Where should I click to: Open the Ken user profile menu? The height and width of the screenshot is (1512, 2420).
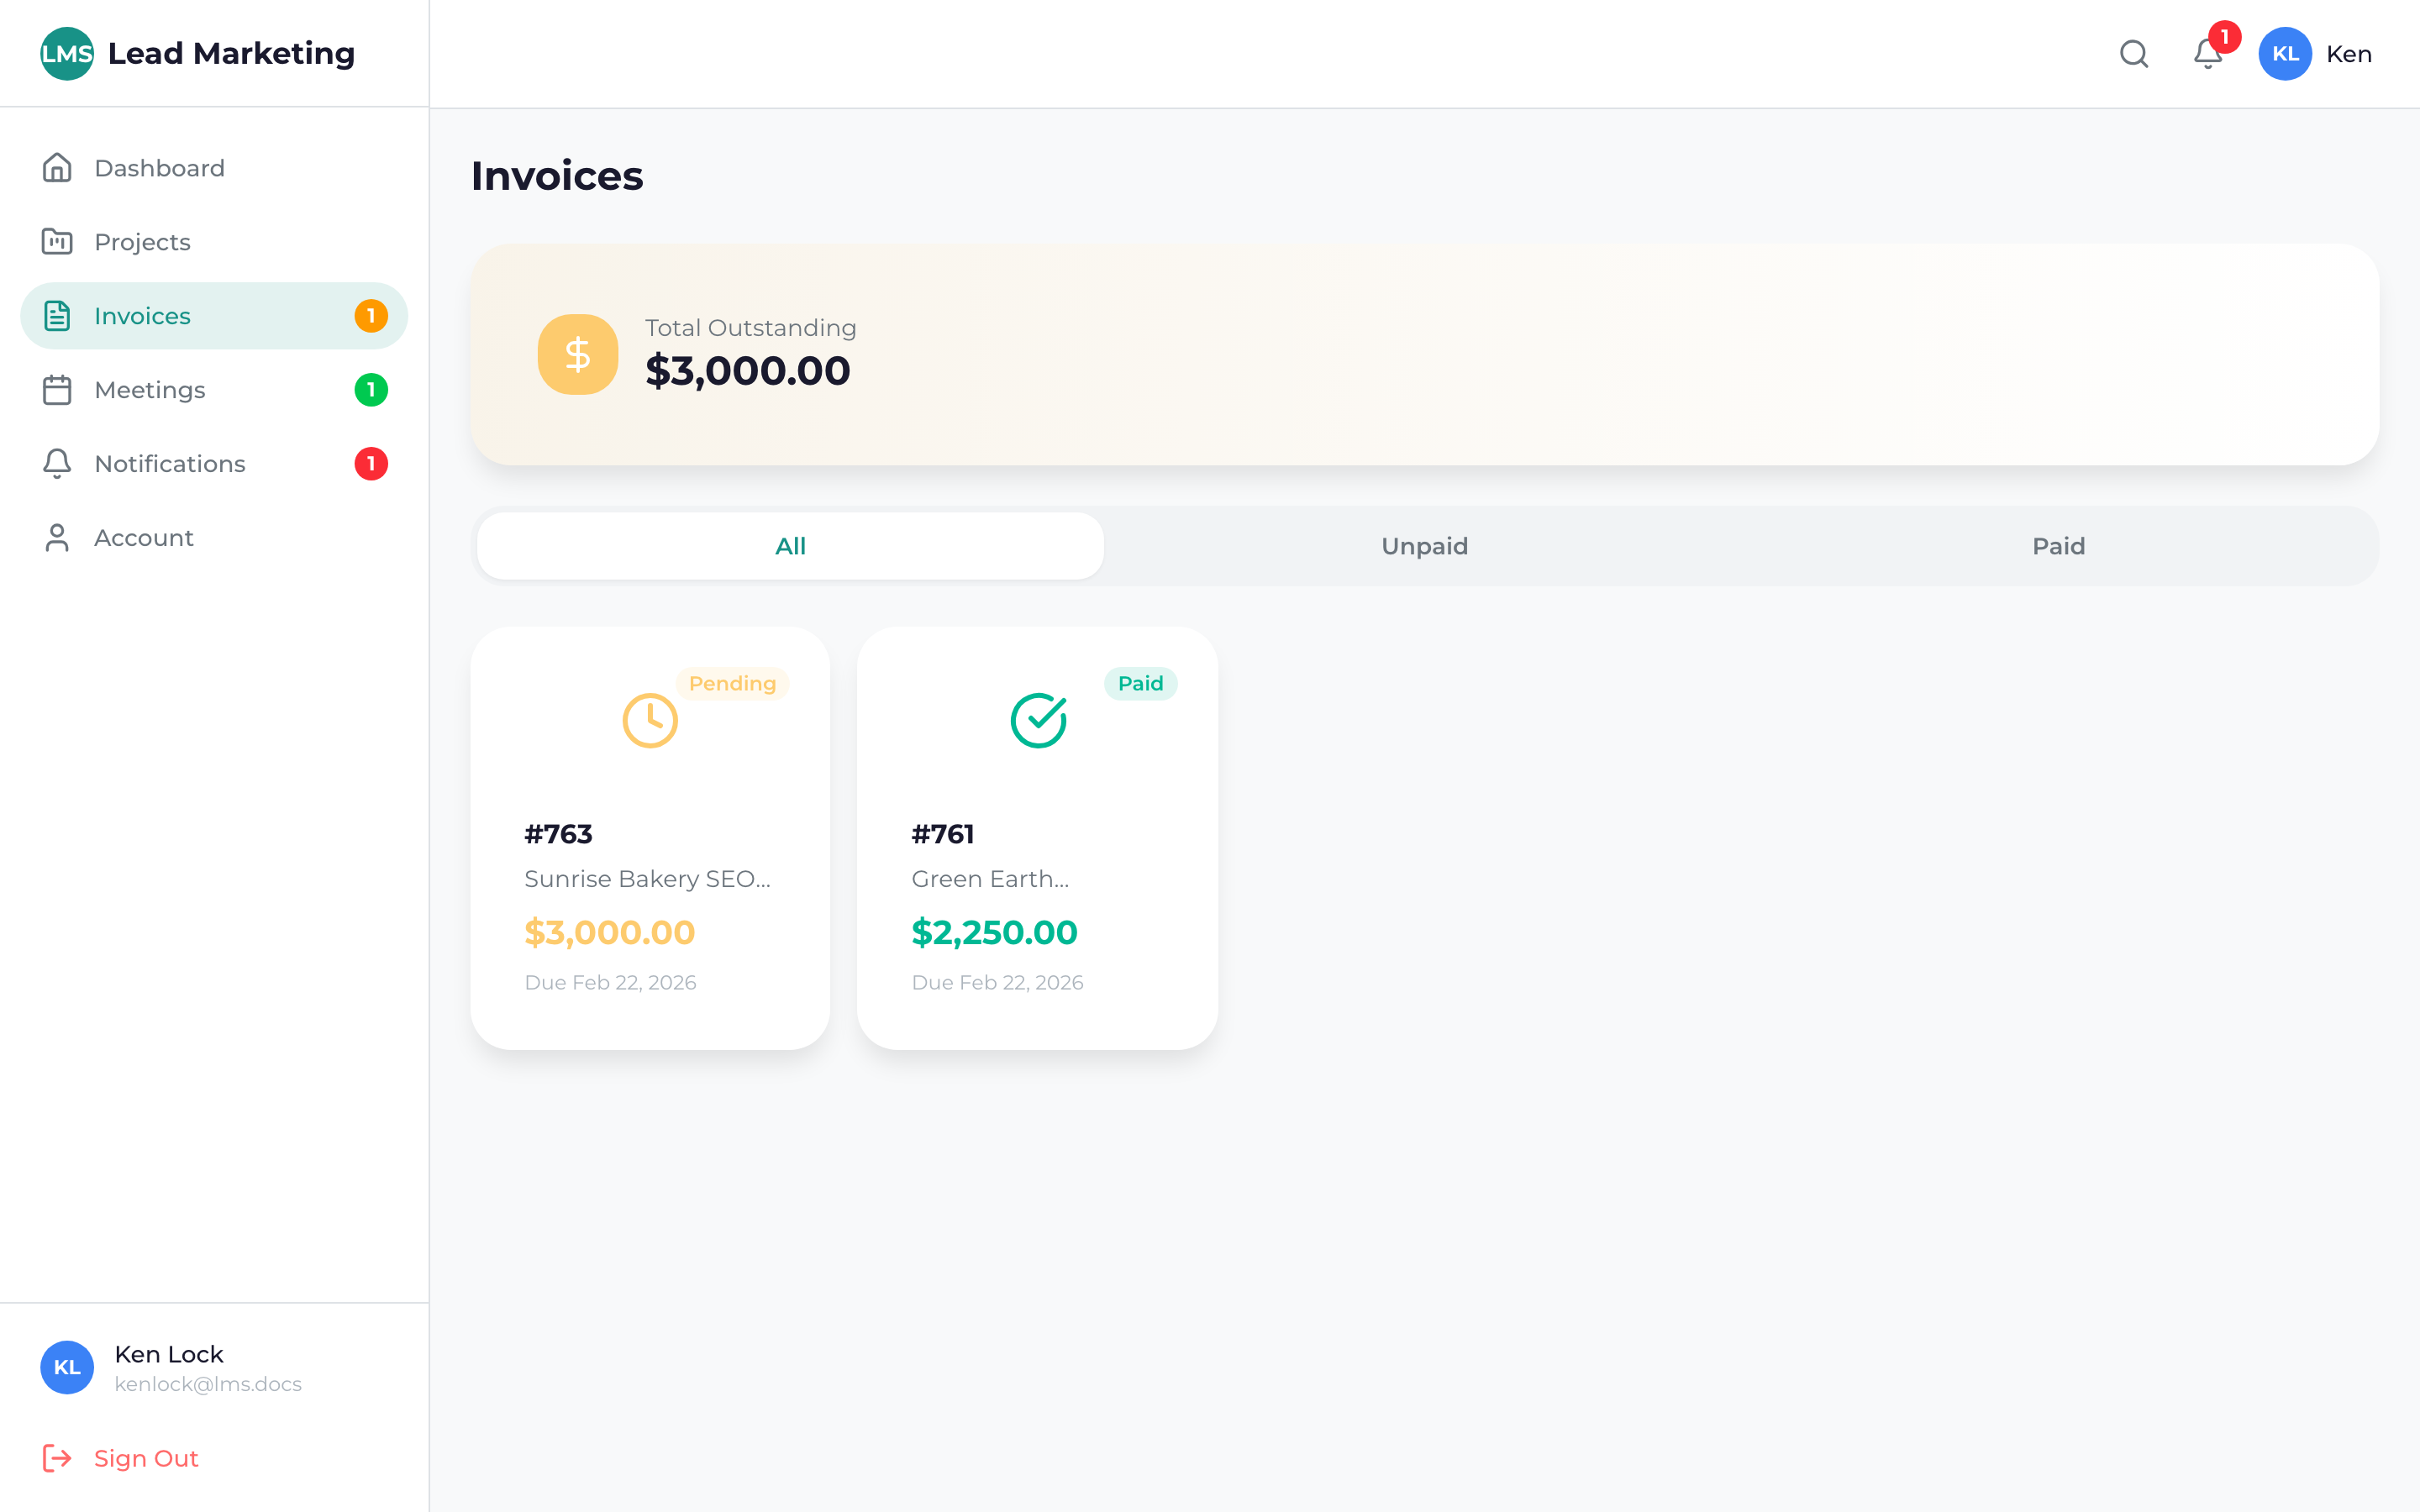2315,54
